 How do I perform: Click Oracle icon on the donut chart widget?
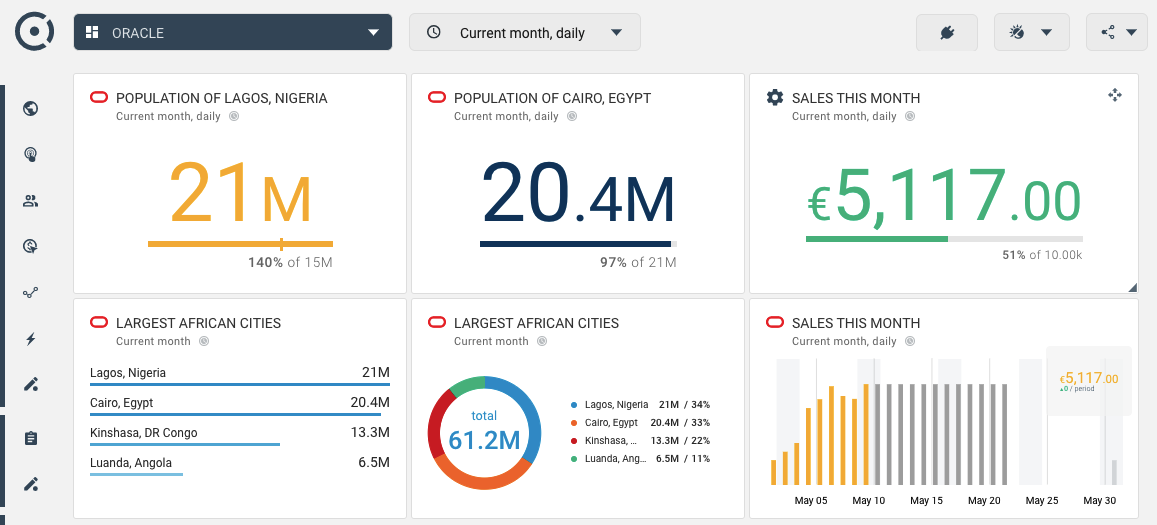point(437,323)
